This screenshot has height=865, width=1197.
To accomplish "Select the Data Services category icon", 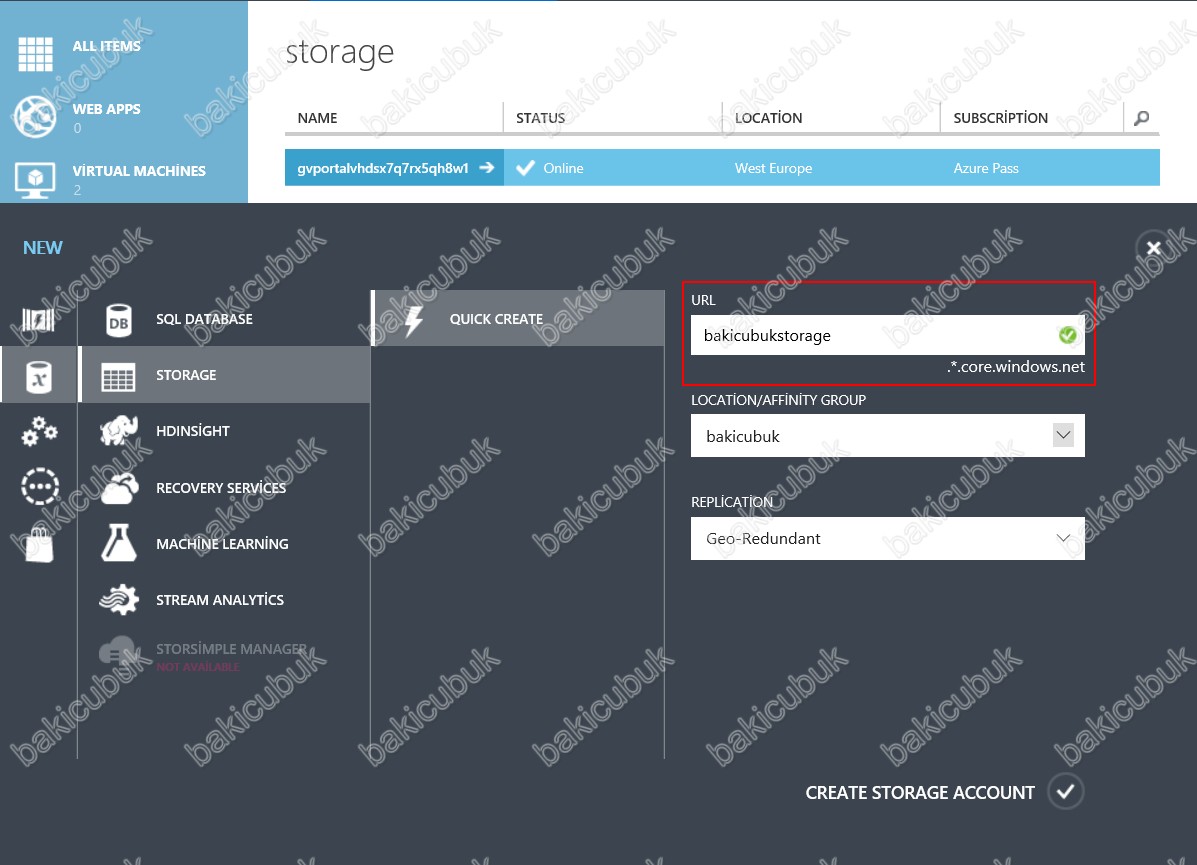I will 38,376.
